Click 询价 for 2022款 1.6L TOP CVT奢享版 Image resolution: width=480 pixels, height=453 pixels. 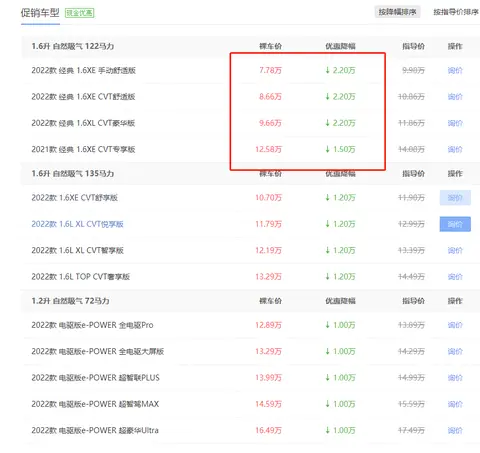[455, 277]
